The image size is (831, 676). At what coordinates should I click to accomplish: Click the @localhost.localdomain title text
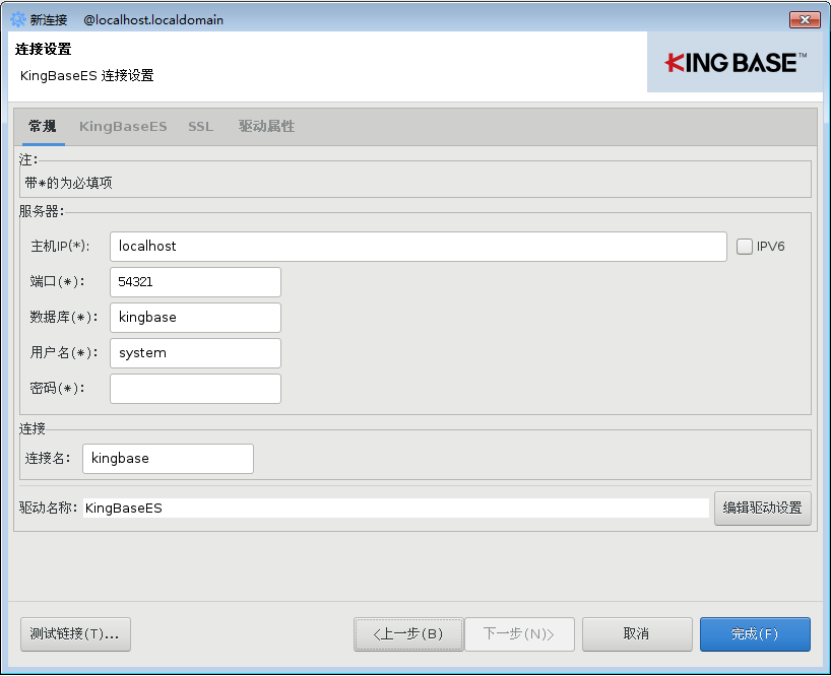pyautogui.click(x=153, y=20)
